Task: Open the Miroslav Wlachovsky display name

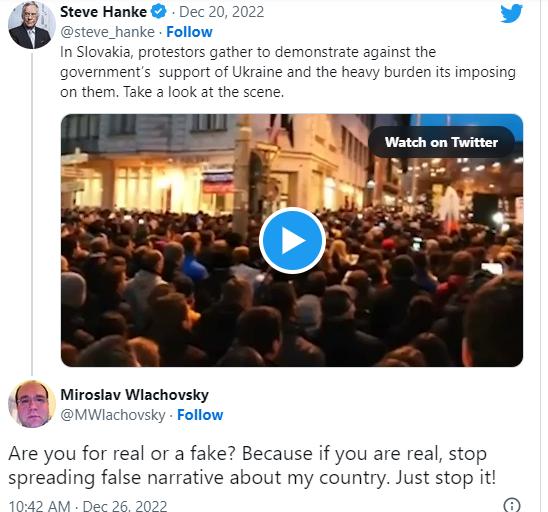Action: (135, 395)
